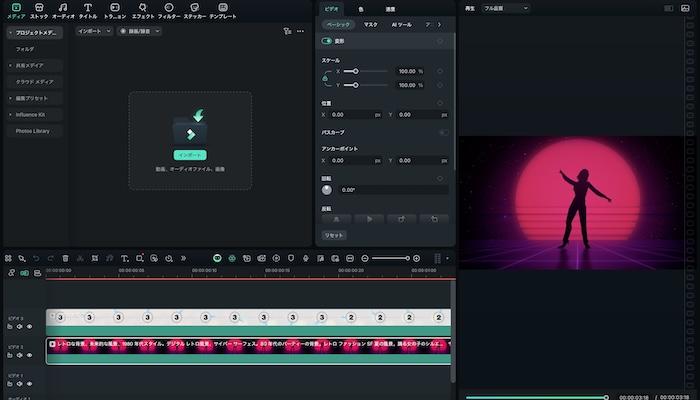Toggle the パスカーブ (Path Curve) switch
Image resolution: width=700 pixels, height=400 pixels.
(443, 132)
